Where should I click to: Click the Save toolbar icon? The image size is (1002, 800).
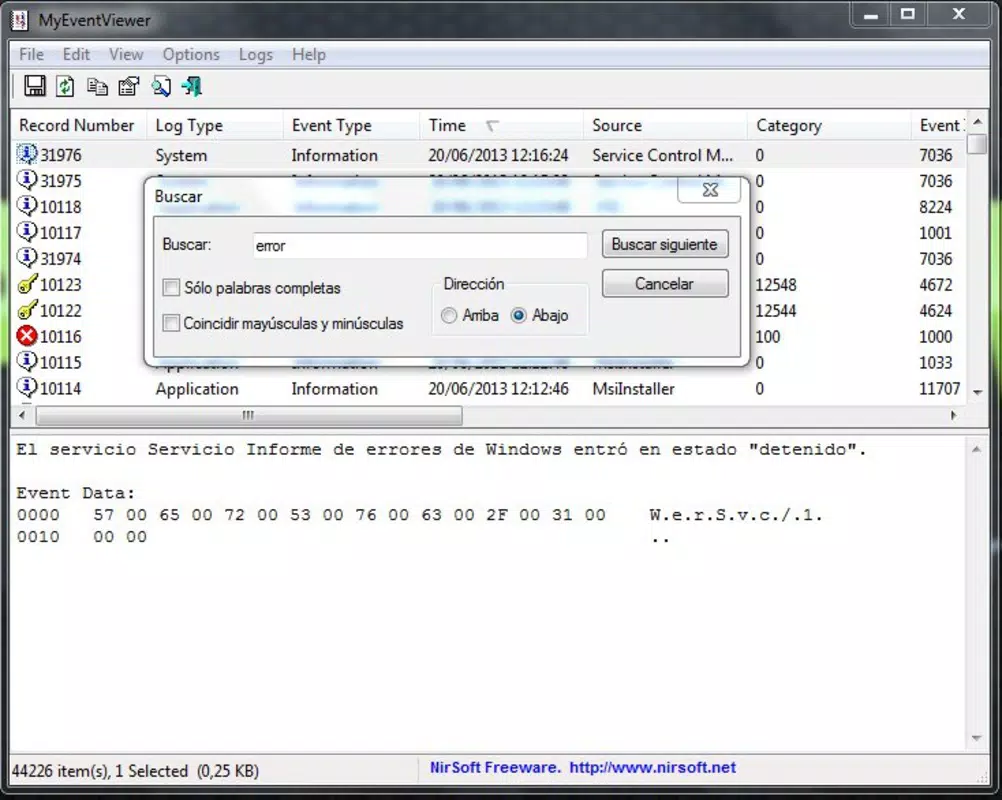pos(35,86)
